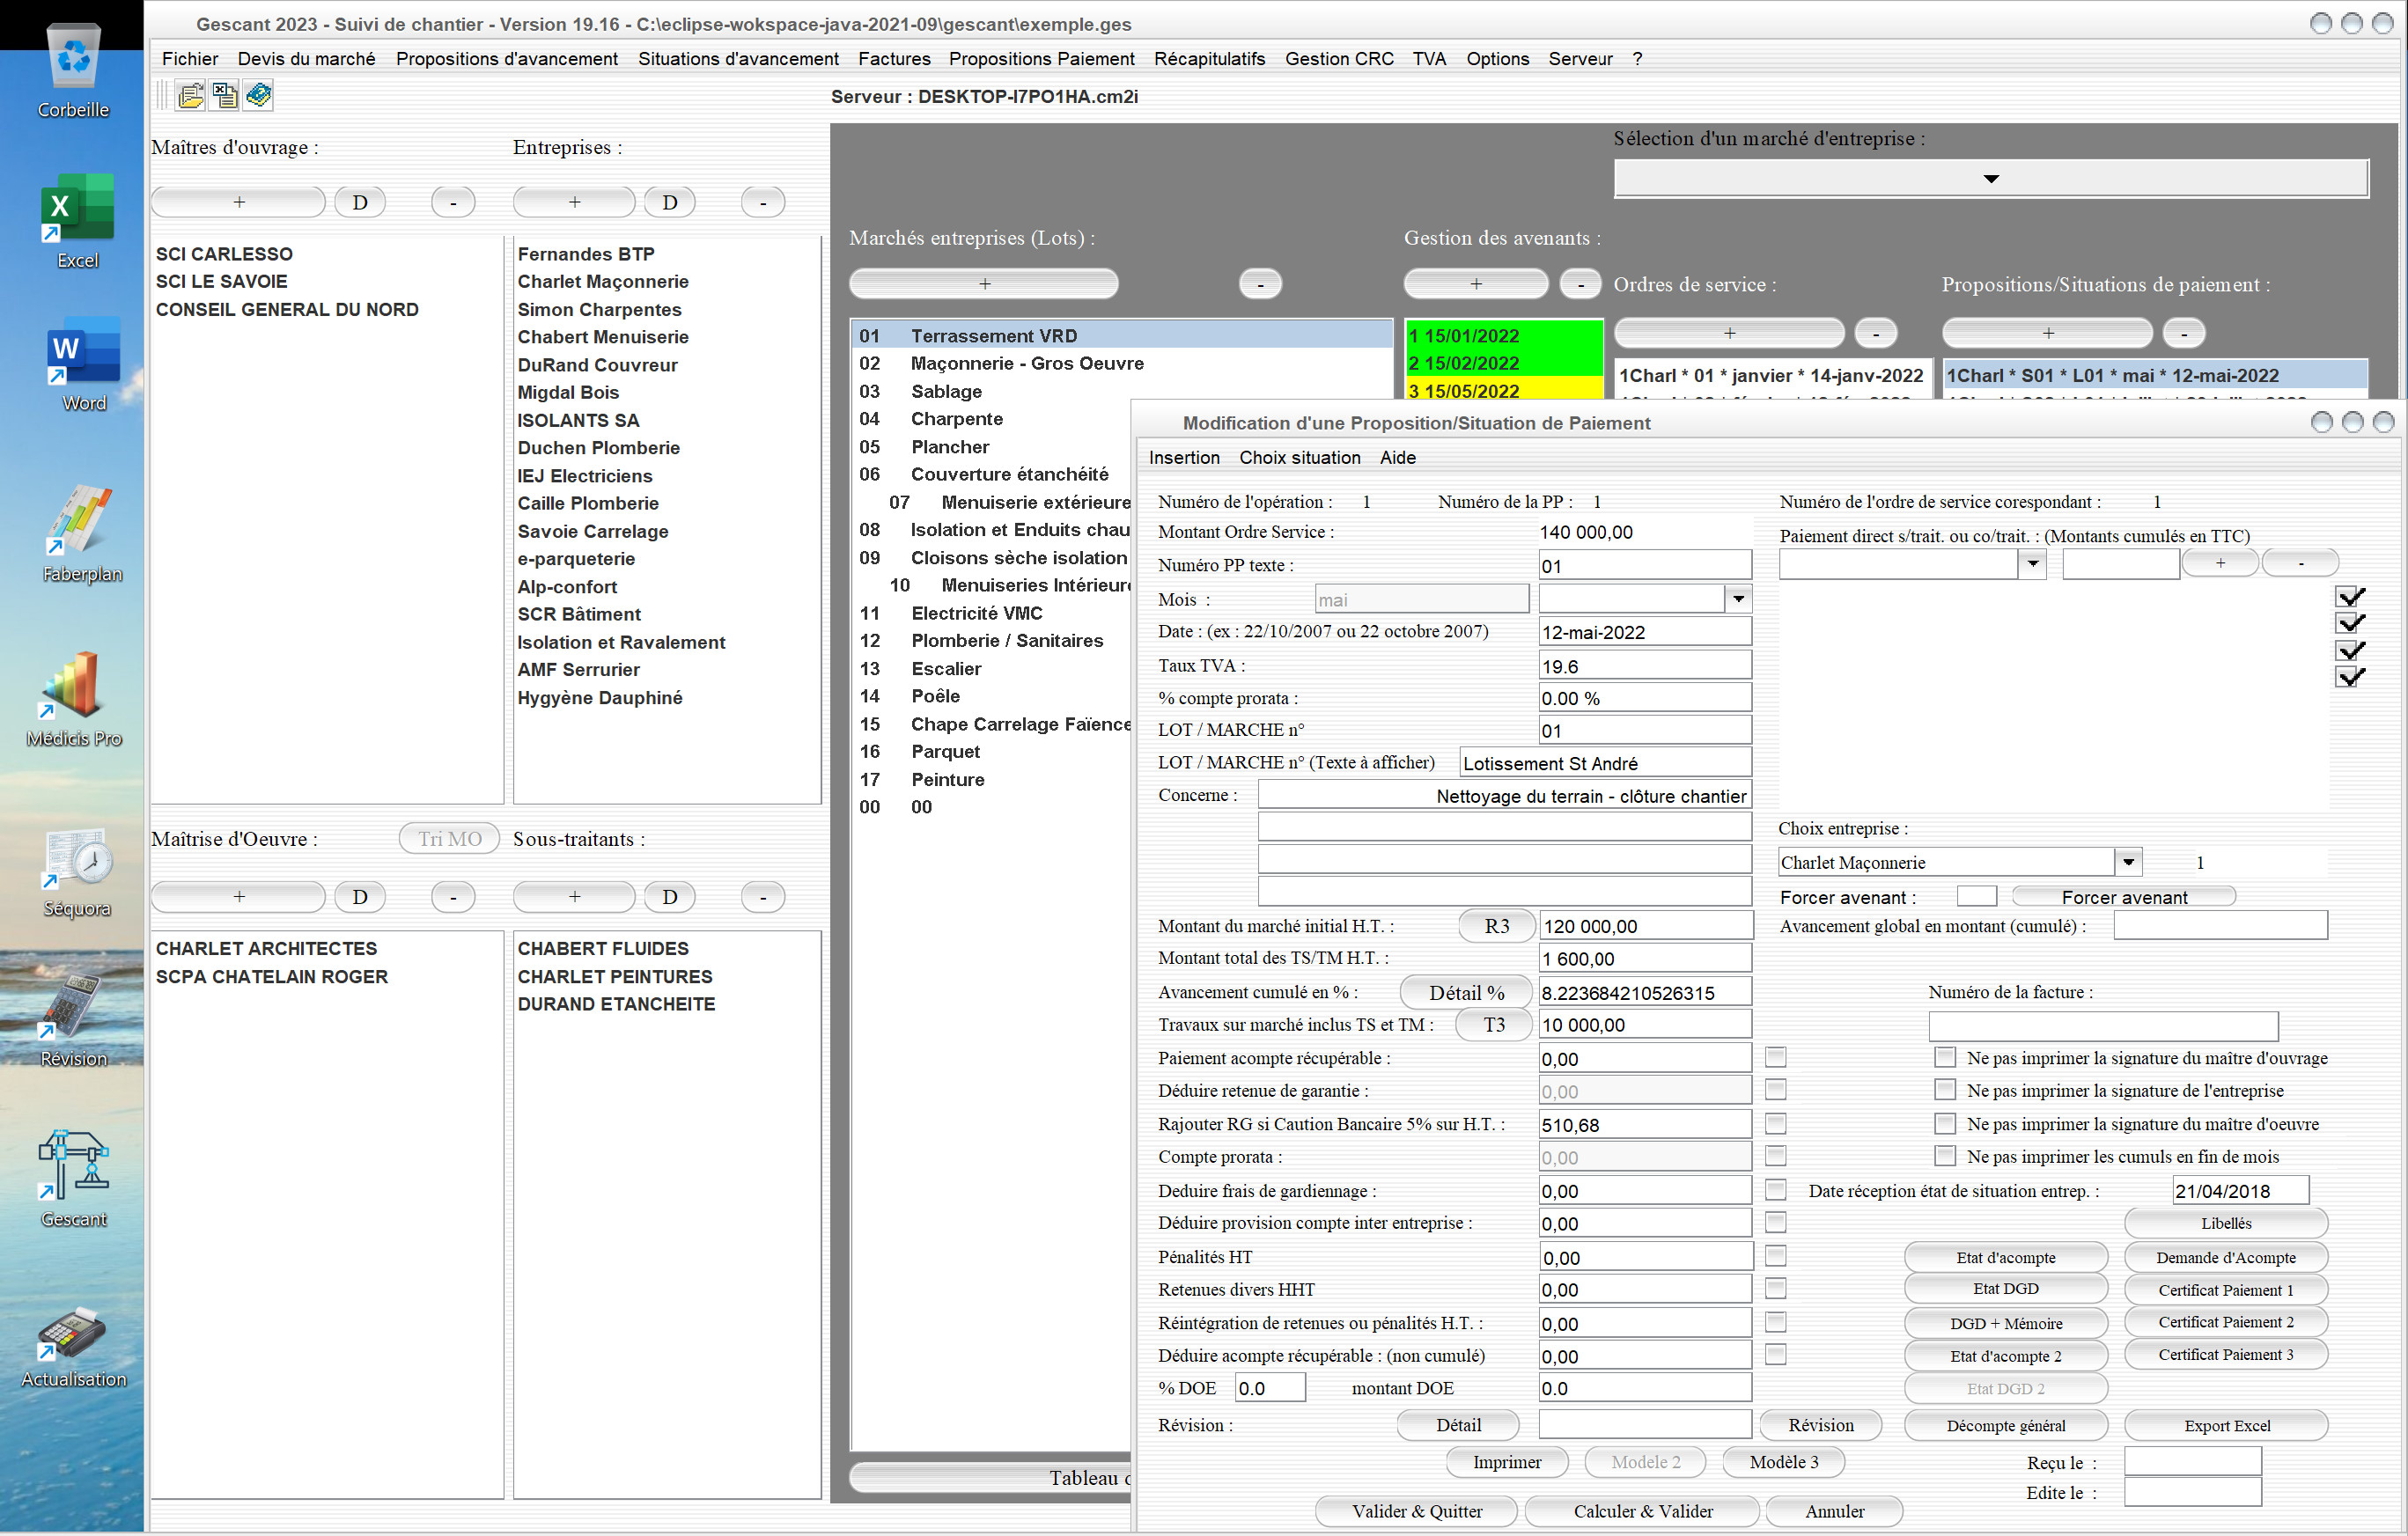Select green avenant row '1 15/01/2022'
The height and width of the screenshot is (1536, 2408).
(x=1504, y=335)
